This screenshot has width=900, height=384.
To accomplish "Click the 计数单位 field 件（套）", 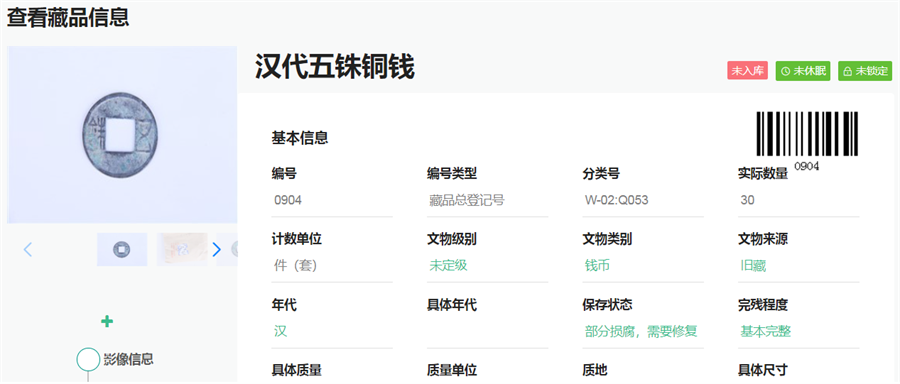I will coord(332,266).
